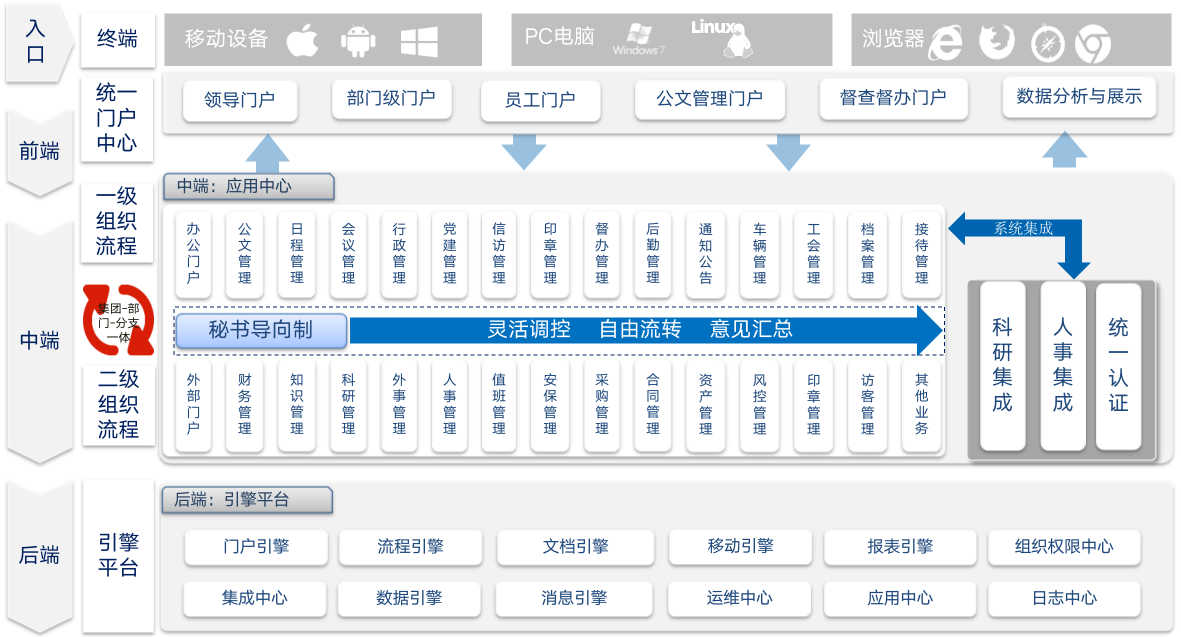
Task: Click the red circular arrows icon
Action: coord(119,320)
